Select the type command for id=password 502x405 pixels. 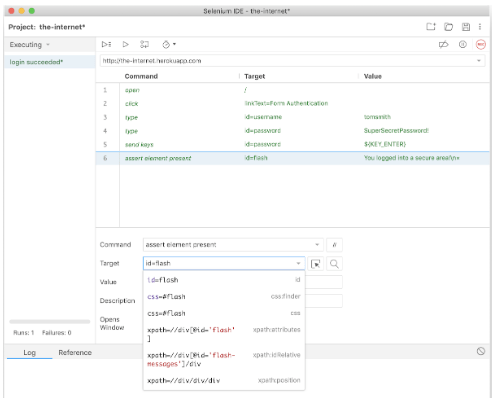tap(293, 131)
